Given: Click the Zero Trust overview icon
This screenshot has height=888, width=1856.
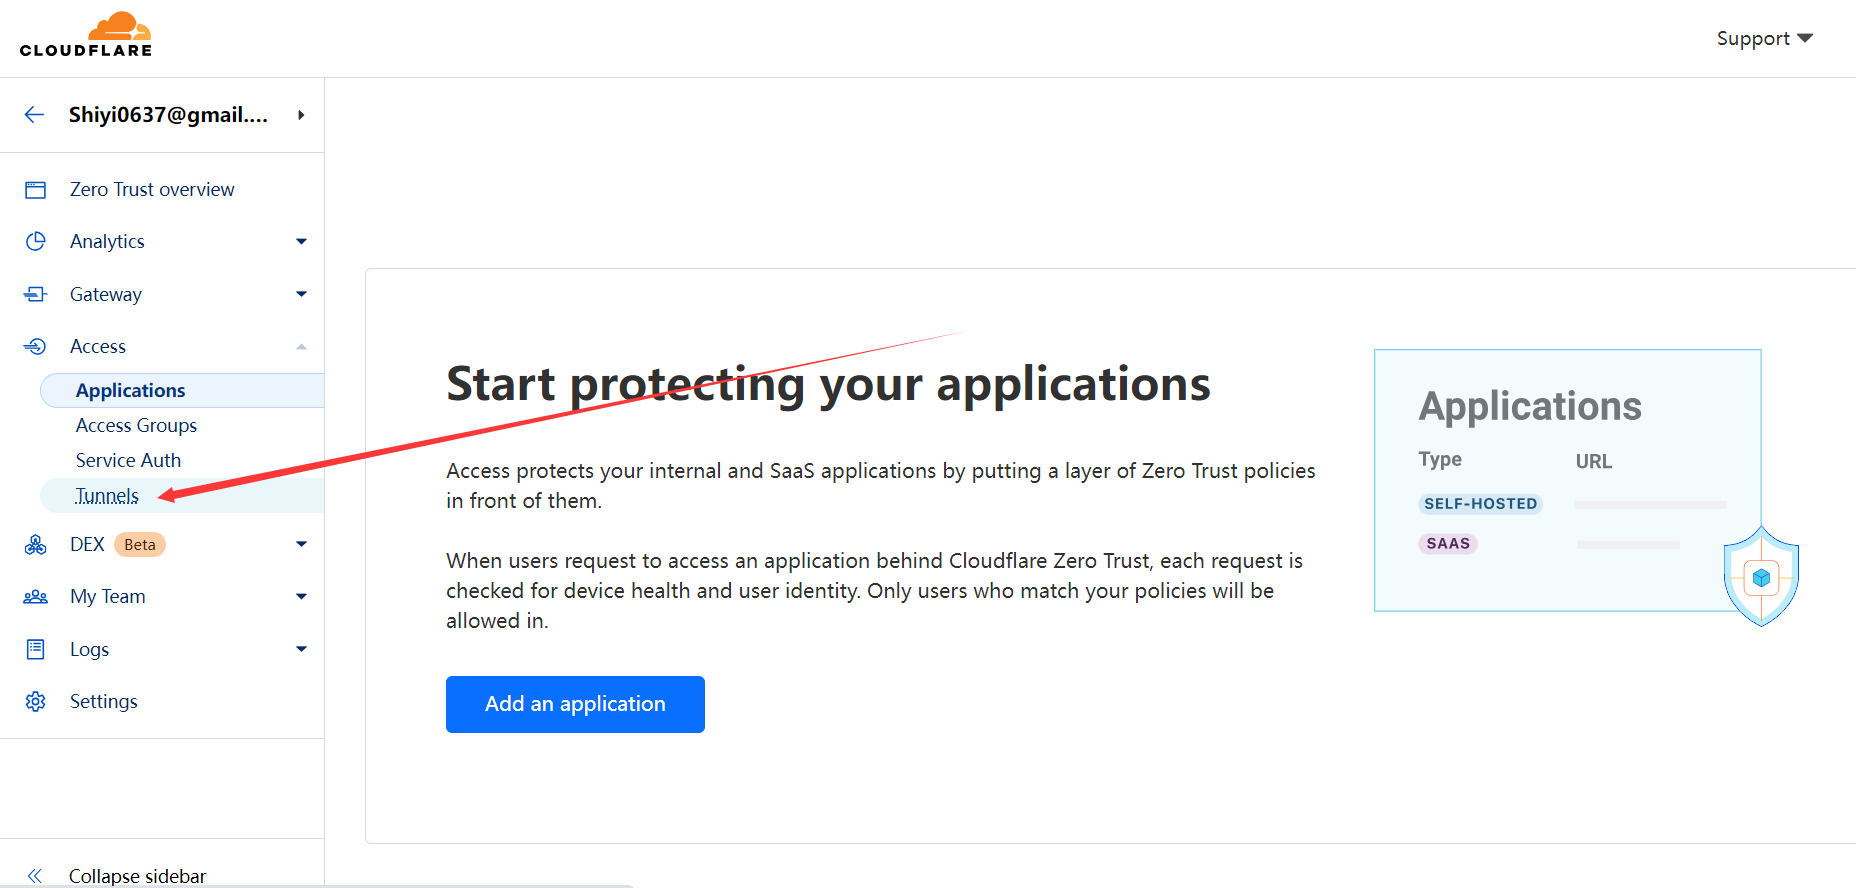Looking at the screenshot, I should pyautogui.click(x=36, y=190).
